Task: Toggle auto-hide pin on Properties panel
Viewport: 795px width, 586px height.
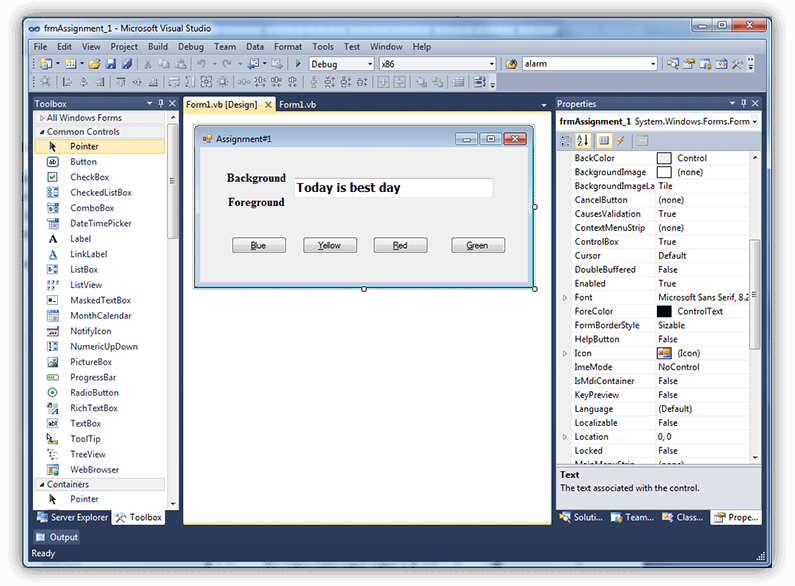Action: pos(743,103)
